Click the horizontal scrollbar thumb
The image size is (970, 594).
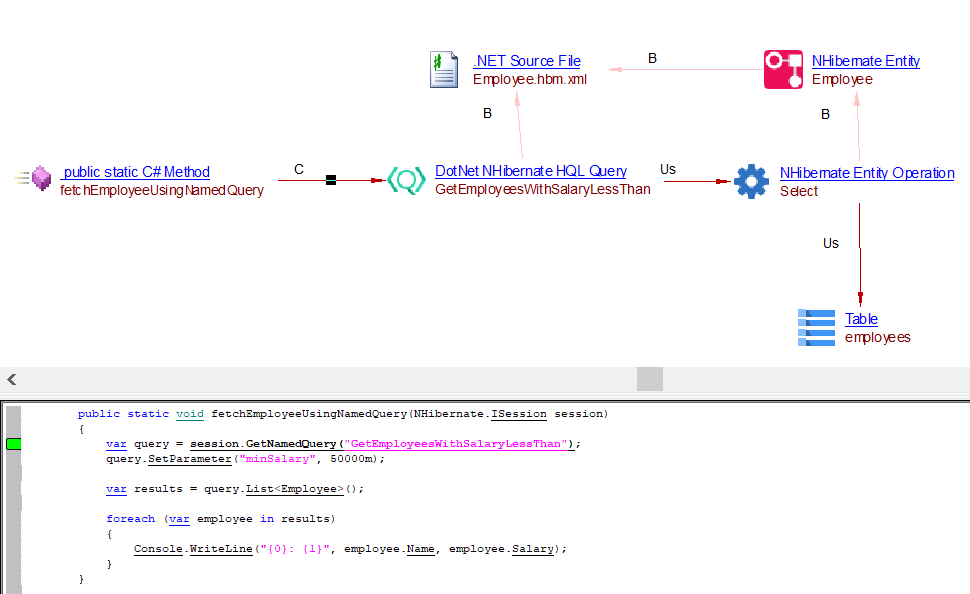point(650,379)
